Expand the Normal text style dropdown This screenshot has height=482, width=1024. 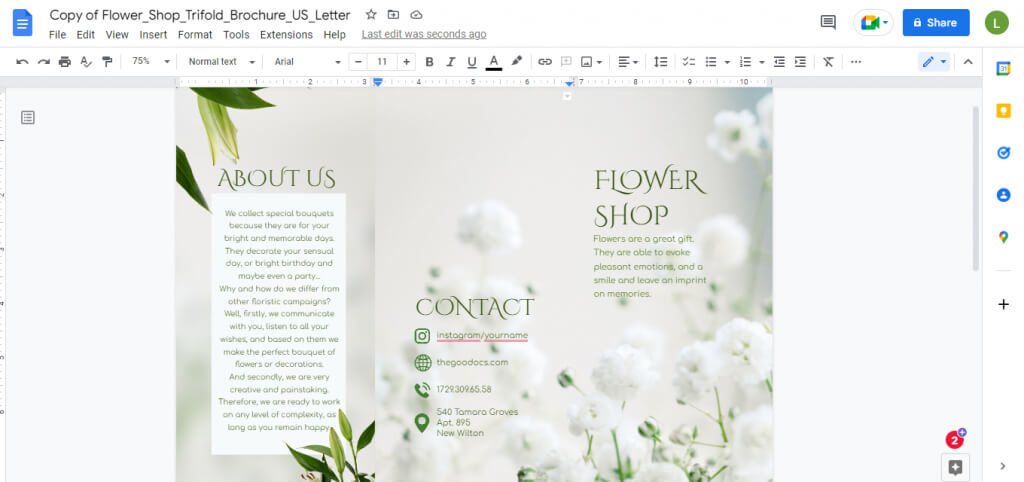(x=219, y=62)
